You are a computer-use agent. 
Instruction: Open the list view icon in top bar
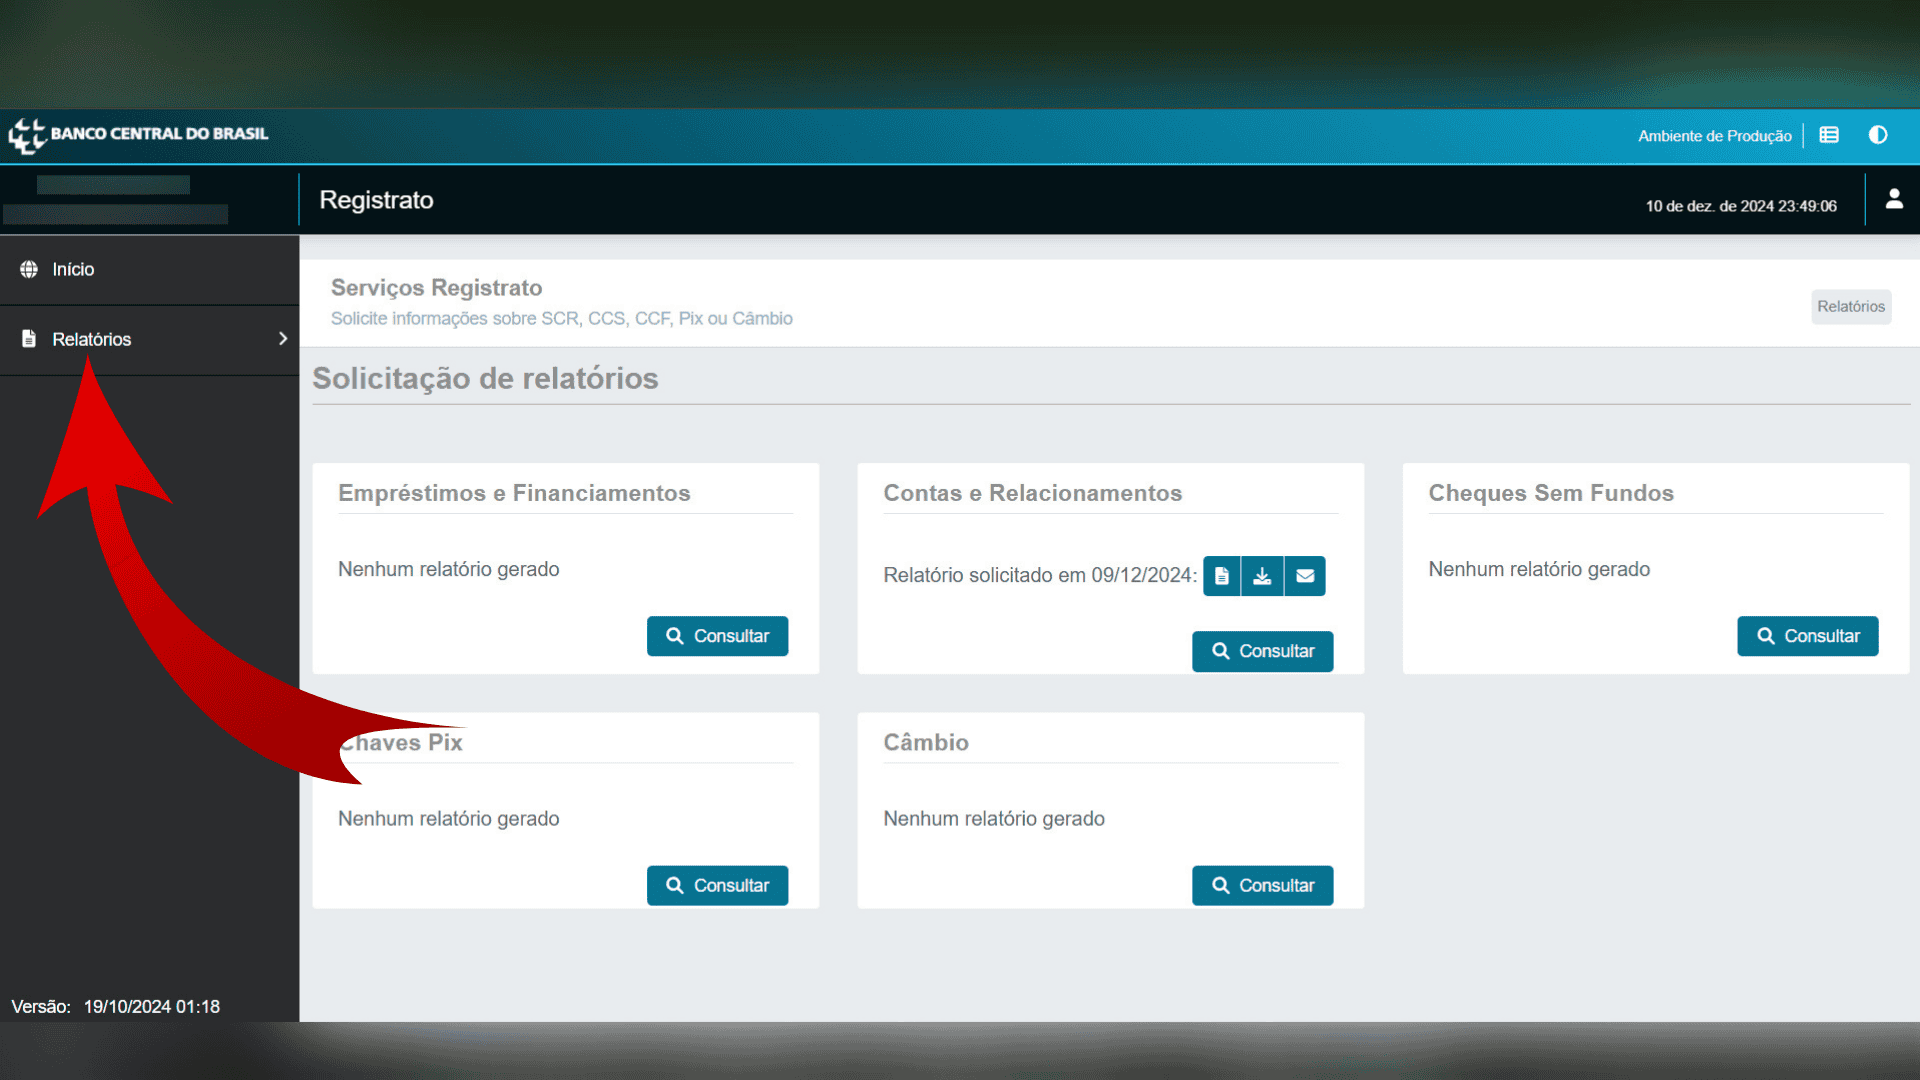pyautogui.click(x=1829, y=135)
